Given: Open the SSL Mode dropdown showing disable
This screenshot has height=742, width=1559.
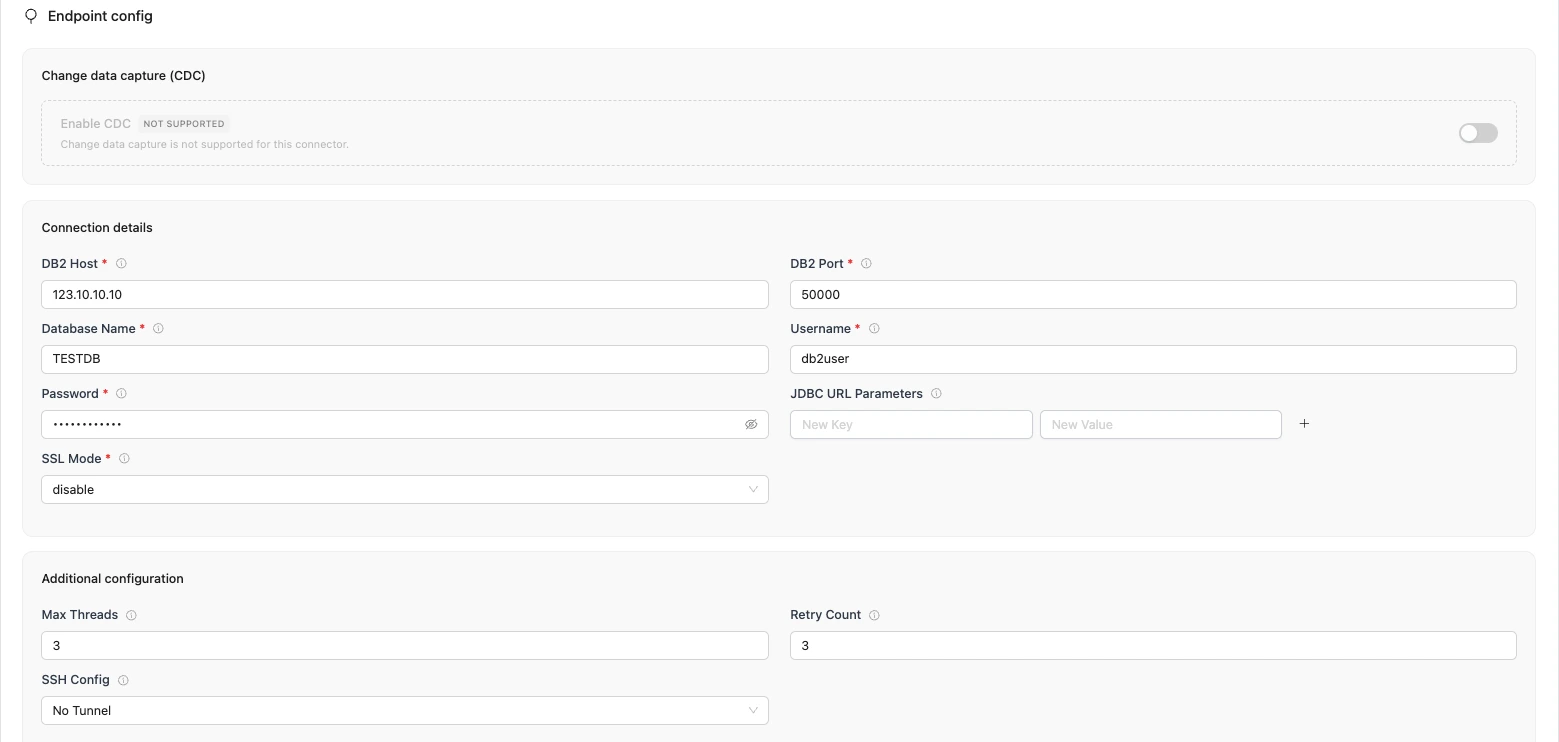Looking at the screenshot, I should tap(405, 490).
